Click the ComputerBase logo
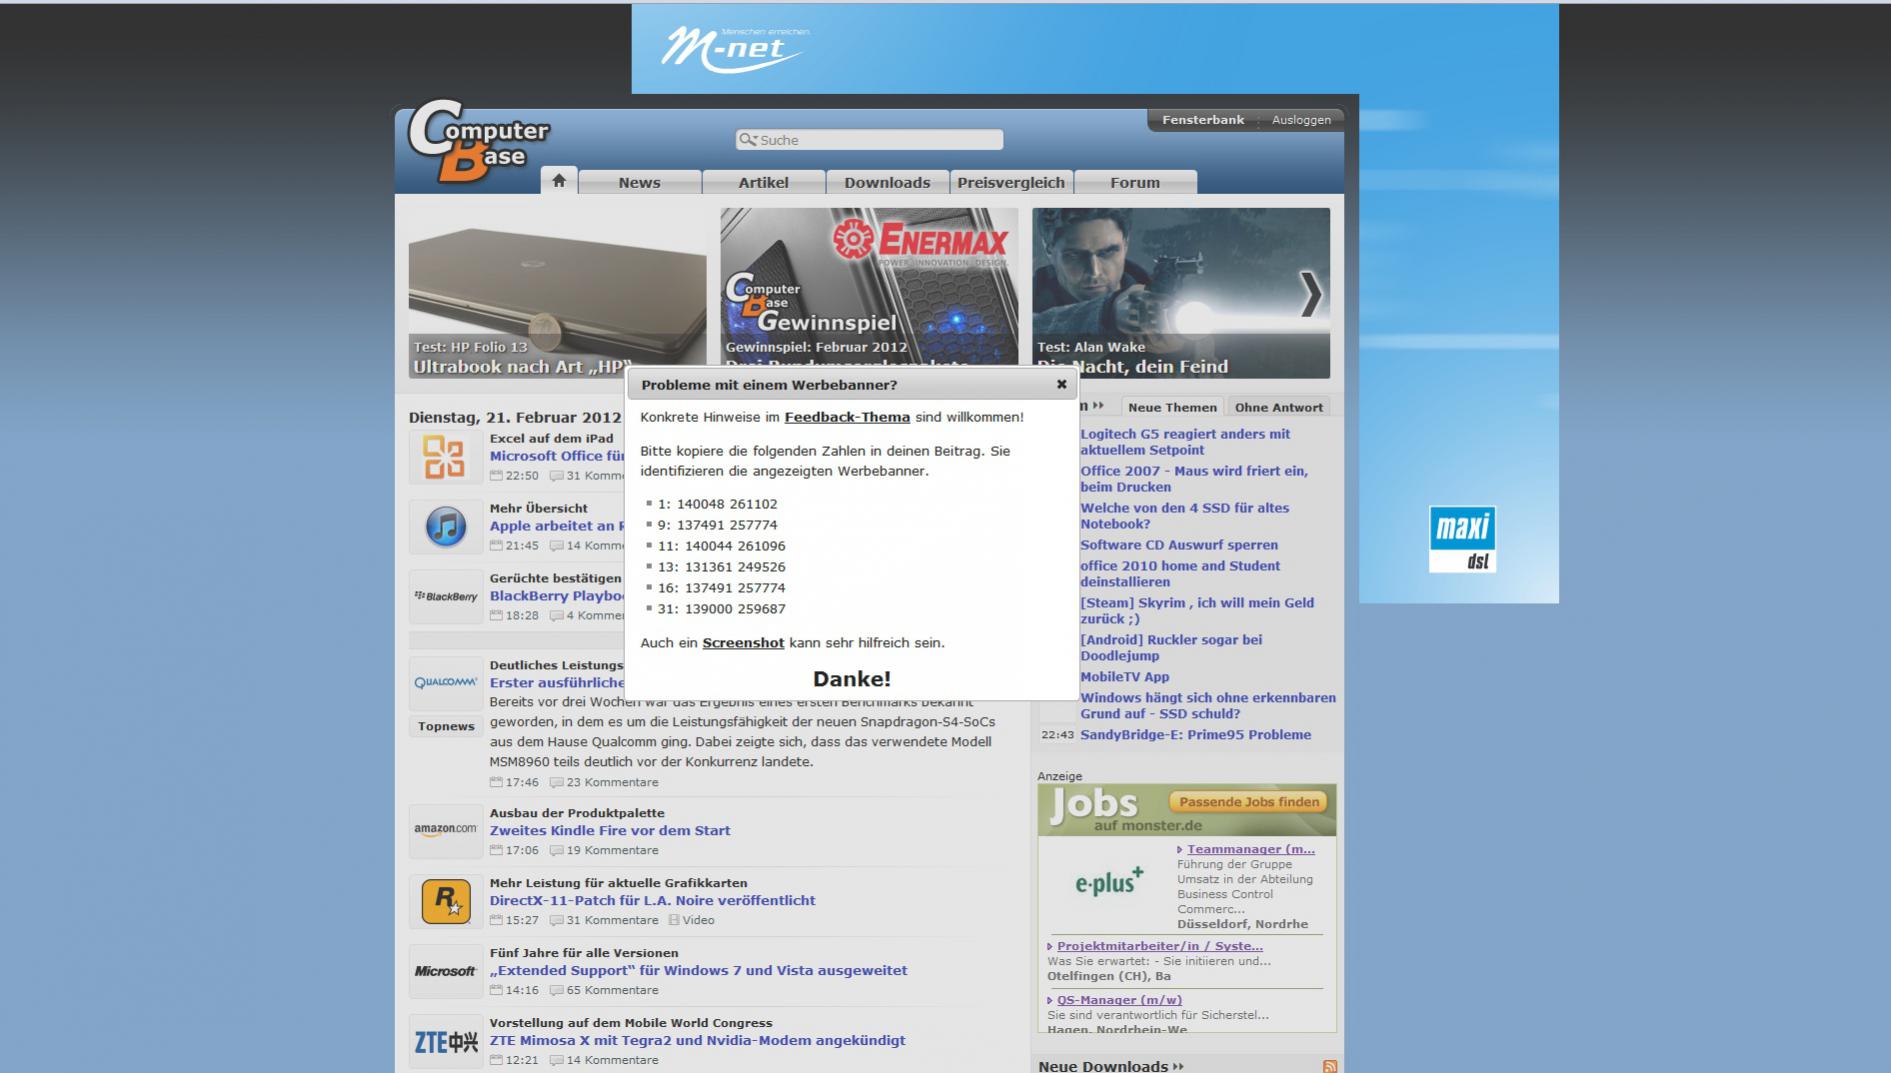 [x=478, y=142]
